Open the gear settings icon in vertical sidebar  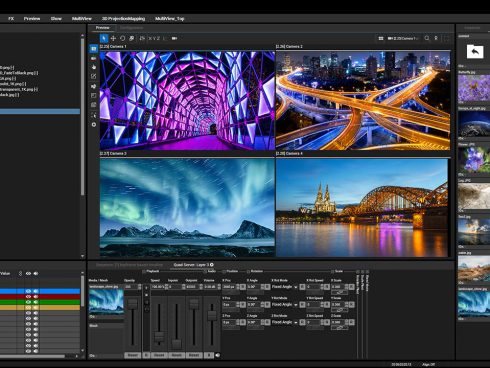point(94,124)
